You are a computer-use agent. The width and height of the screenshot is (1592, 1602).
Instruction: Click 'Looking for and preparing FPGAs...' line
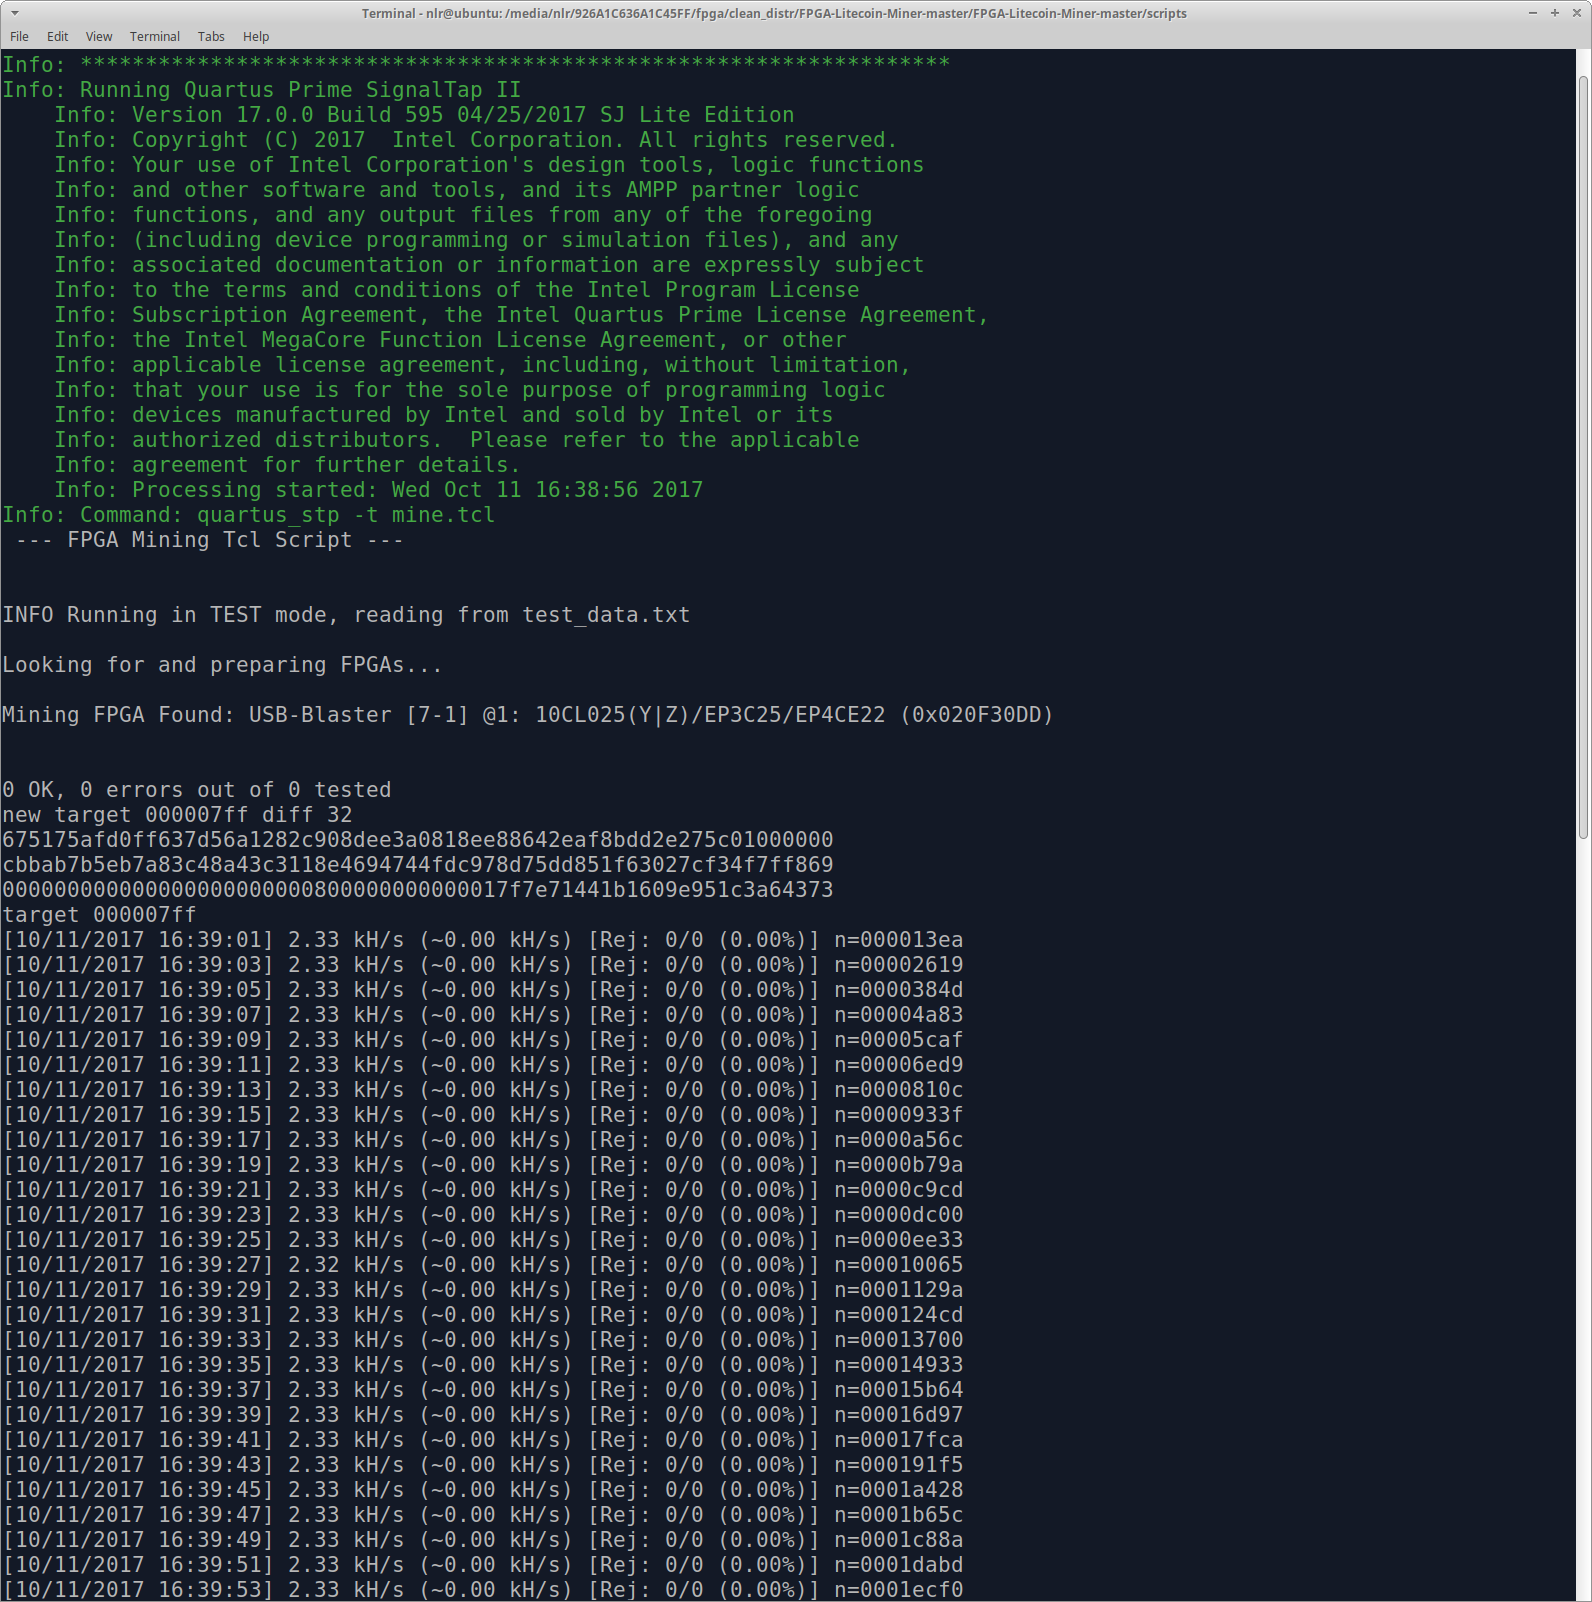(222, 665)
